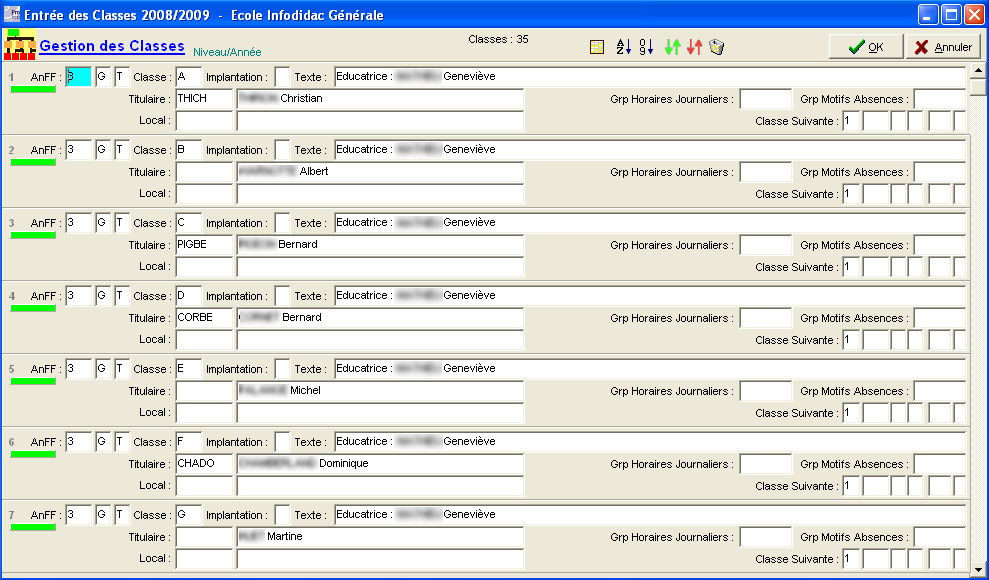The width and height of the screenshot is (989, 580).
Task: Click the AnFF field of row 2
Action: pos(79,150)
